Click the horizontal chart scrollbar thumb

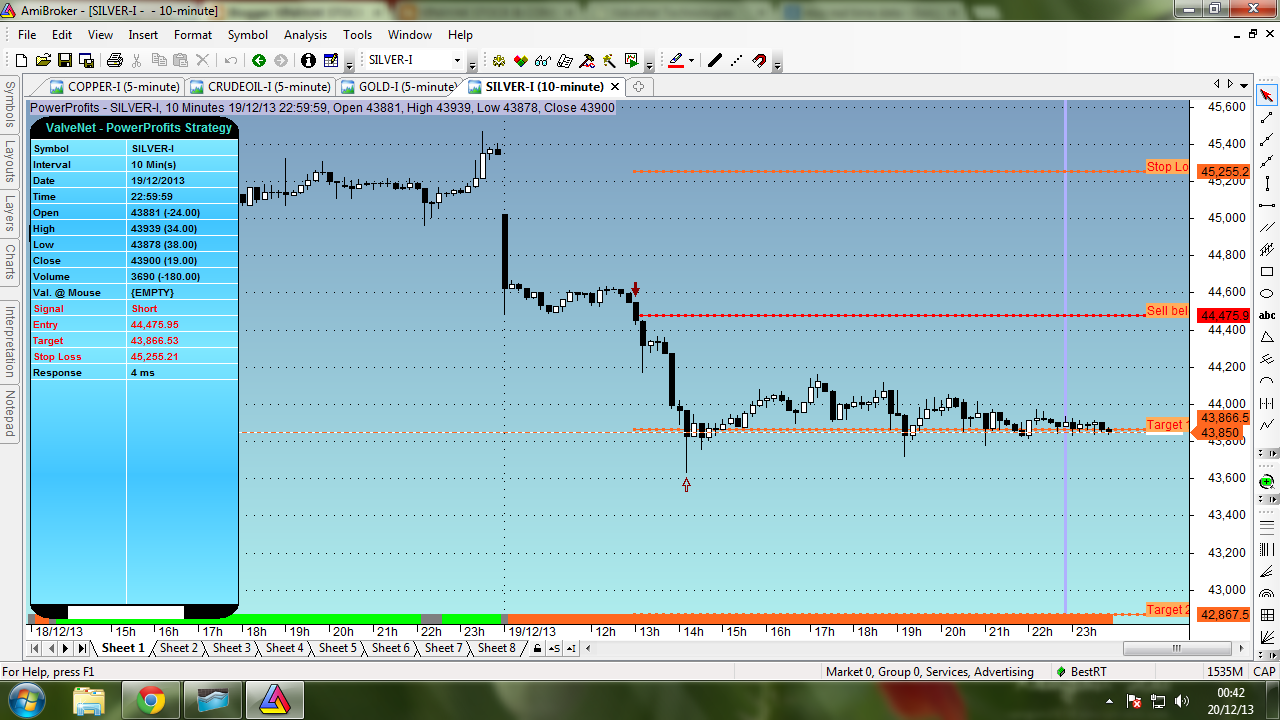tap(1176, 648)
